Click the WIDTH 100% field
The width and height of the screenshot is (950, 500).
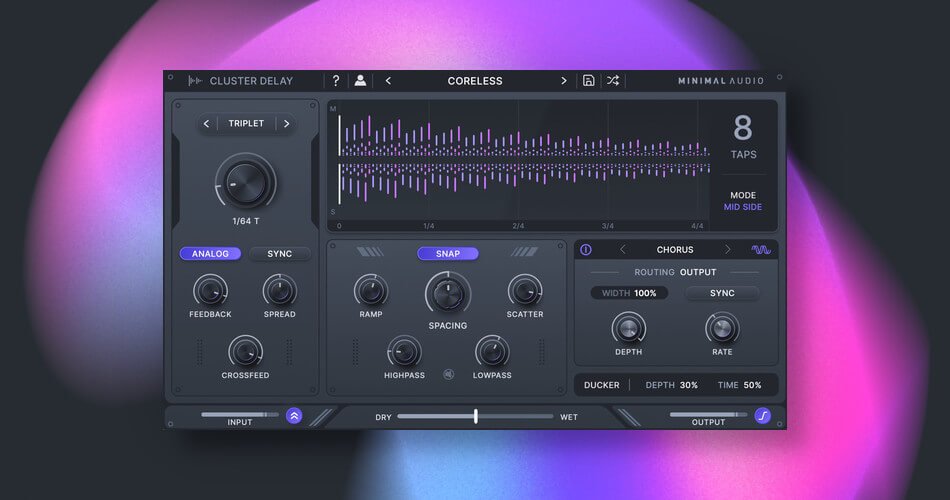(629, 293)
